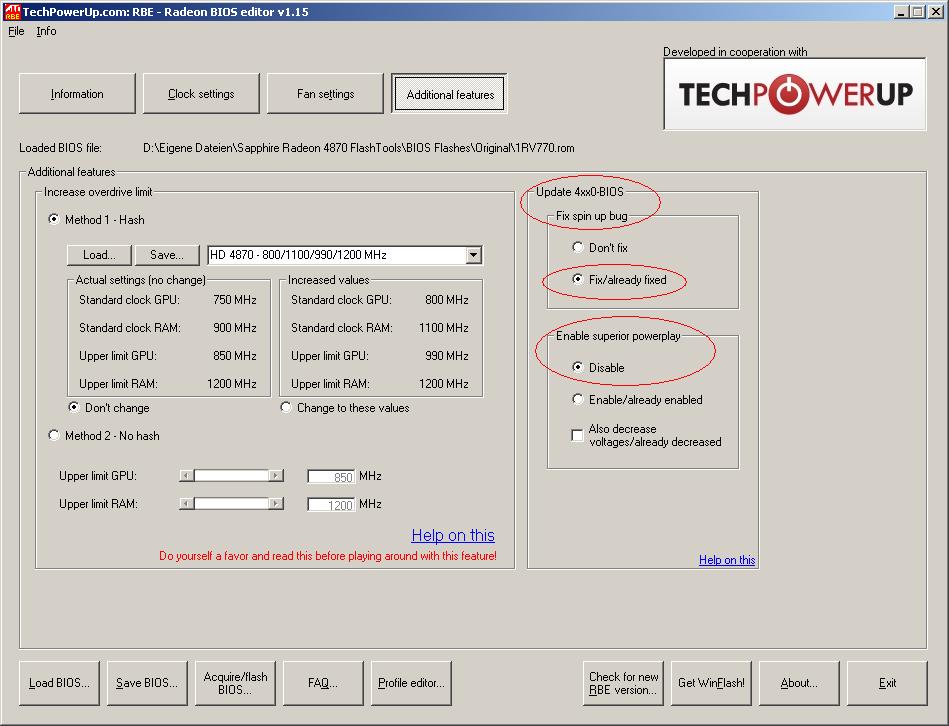Select Fix/already fixed radio button
The image size is (949, 726).
point(577,279)
